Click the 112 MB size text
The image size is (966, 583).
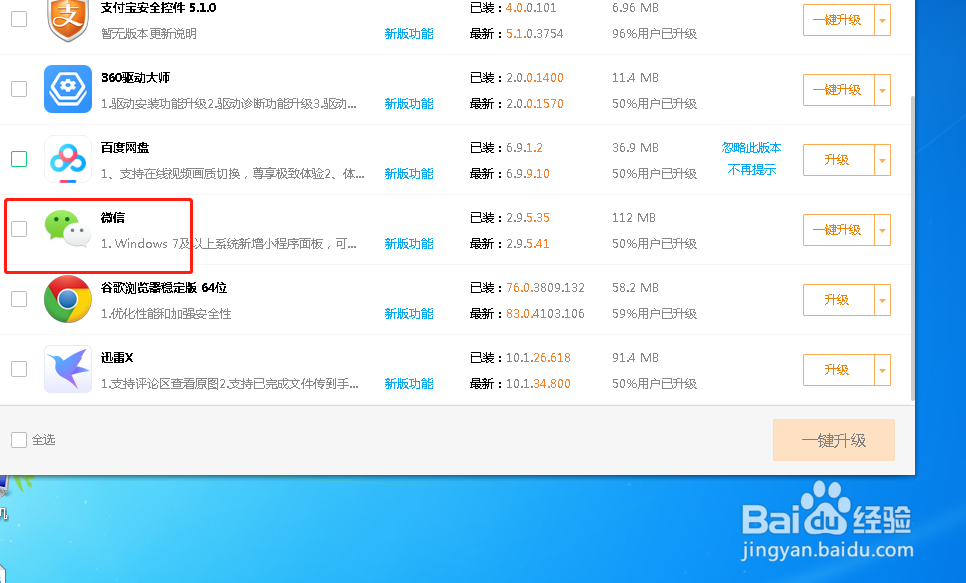(634, 218)
